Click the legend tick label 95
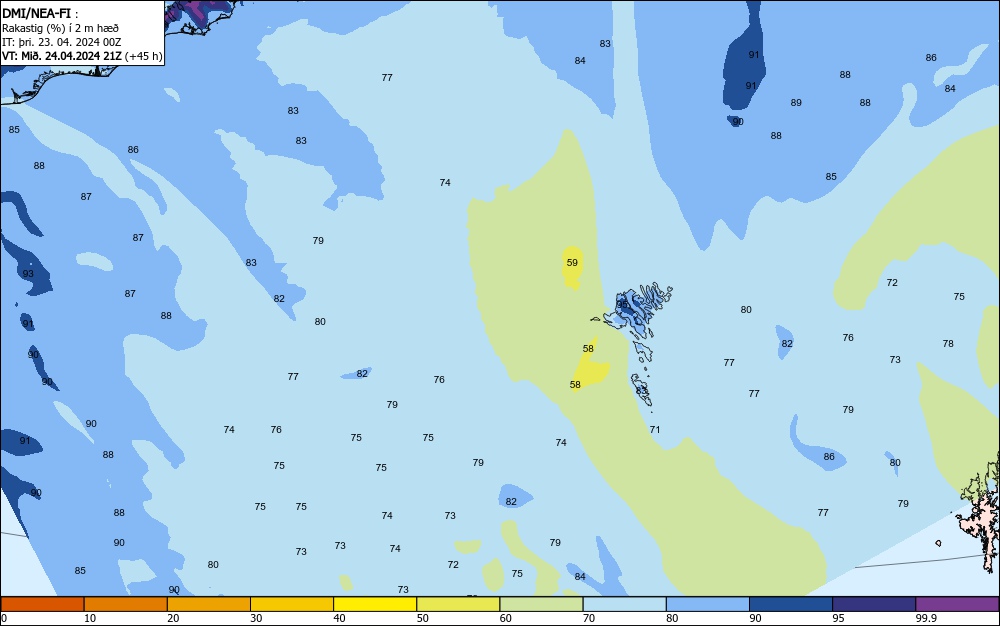The height and width of the screenshot is (626, 1000). pyautogui.click(x=838, y=618)
